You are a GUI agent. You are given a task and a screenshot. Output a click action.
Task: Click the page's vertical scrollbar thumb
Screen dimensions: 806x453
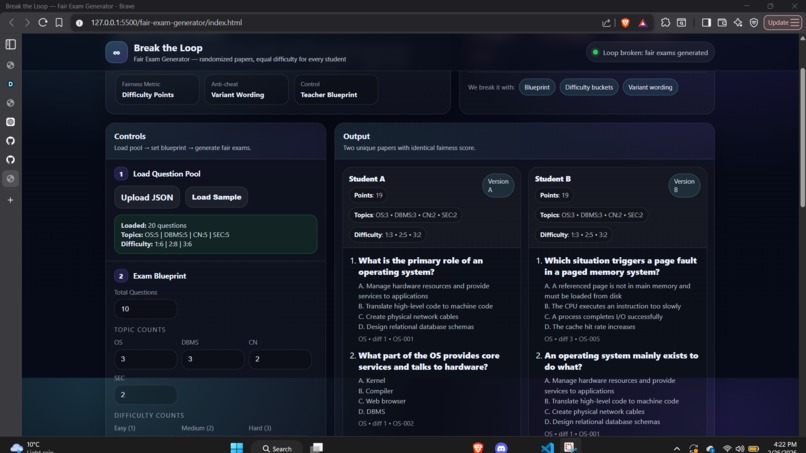click(x=802, y=138)
